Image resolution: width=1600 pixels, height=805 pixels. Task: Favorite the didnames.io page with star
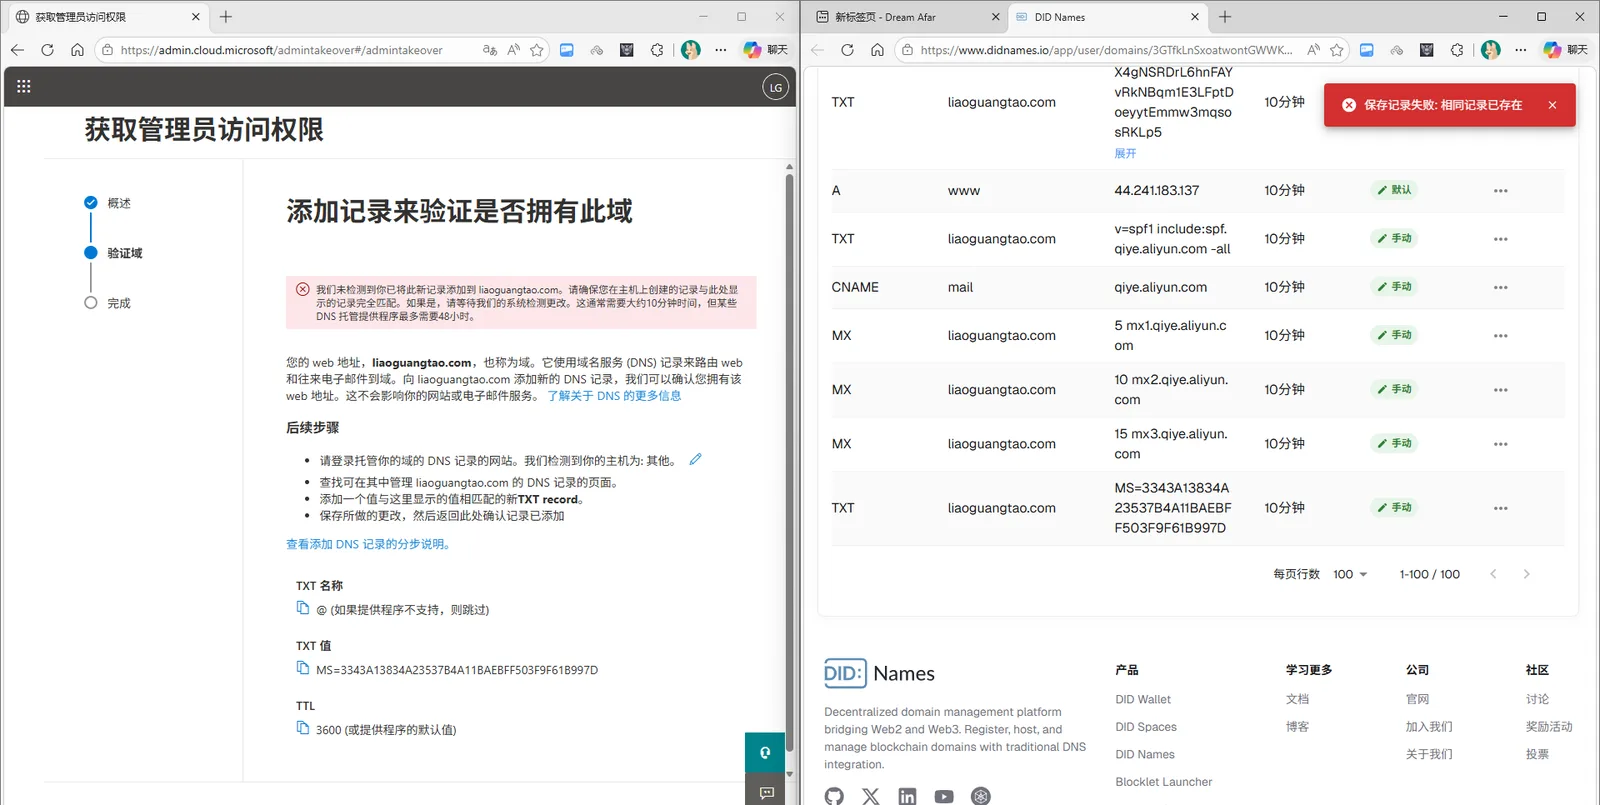point(1337,50)
